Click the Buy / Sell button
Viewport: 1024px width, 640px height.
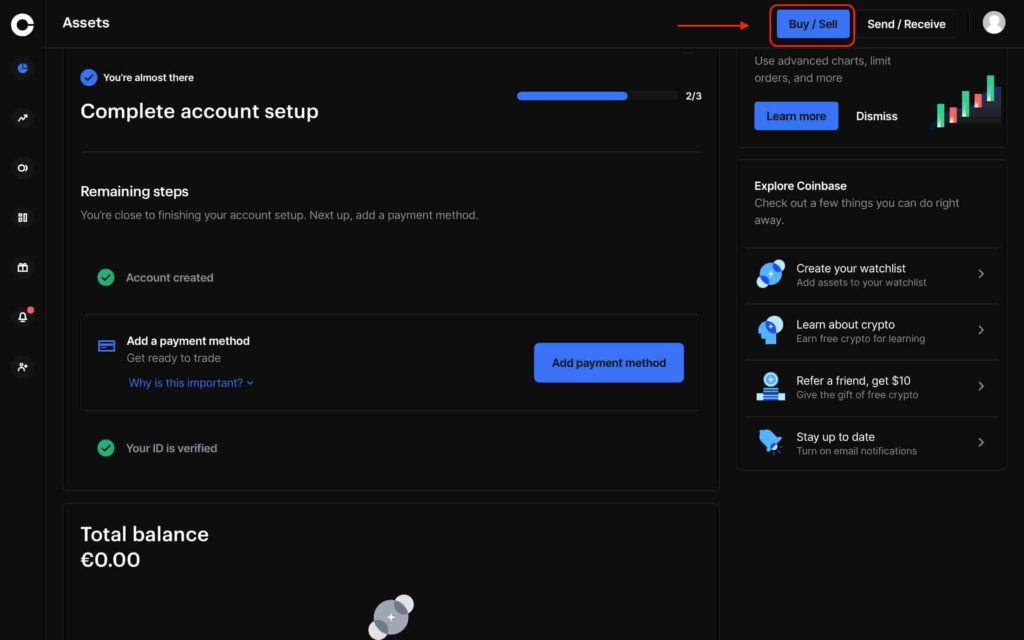coord(813,24)
